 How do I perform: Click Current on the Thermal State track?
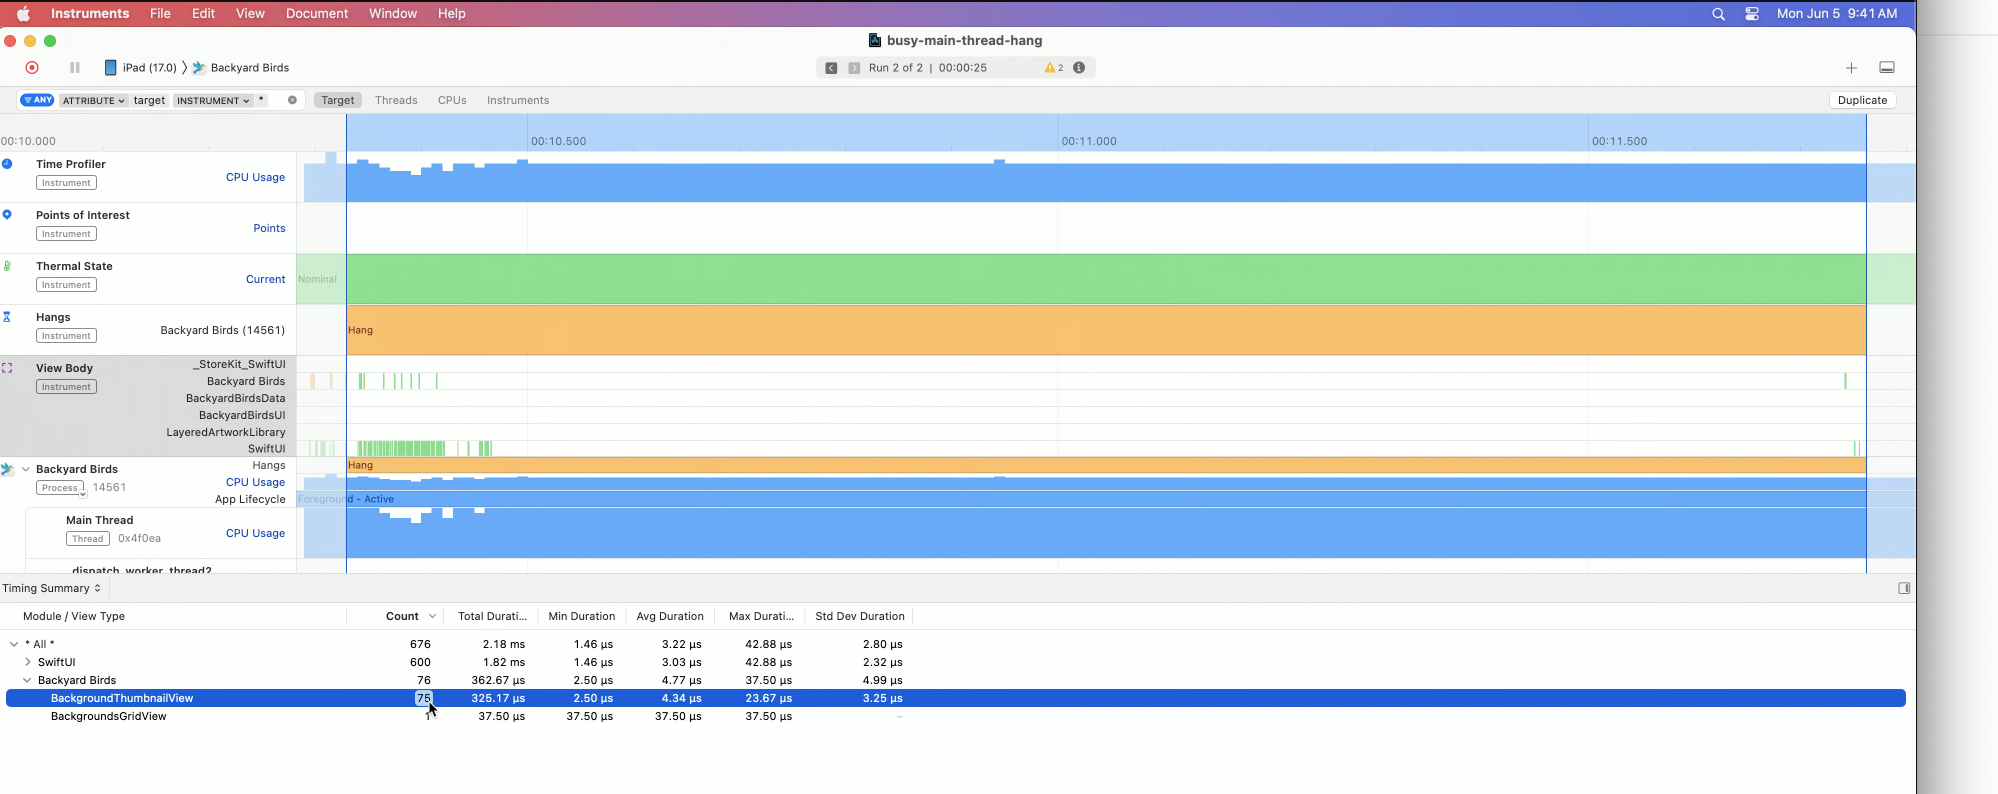(x=265, y=279)
